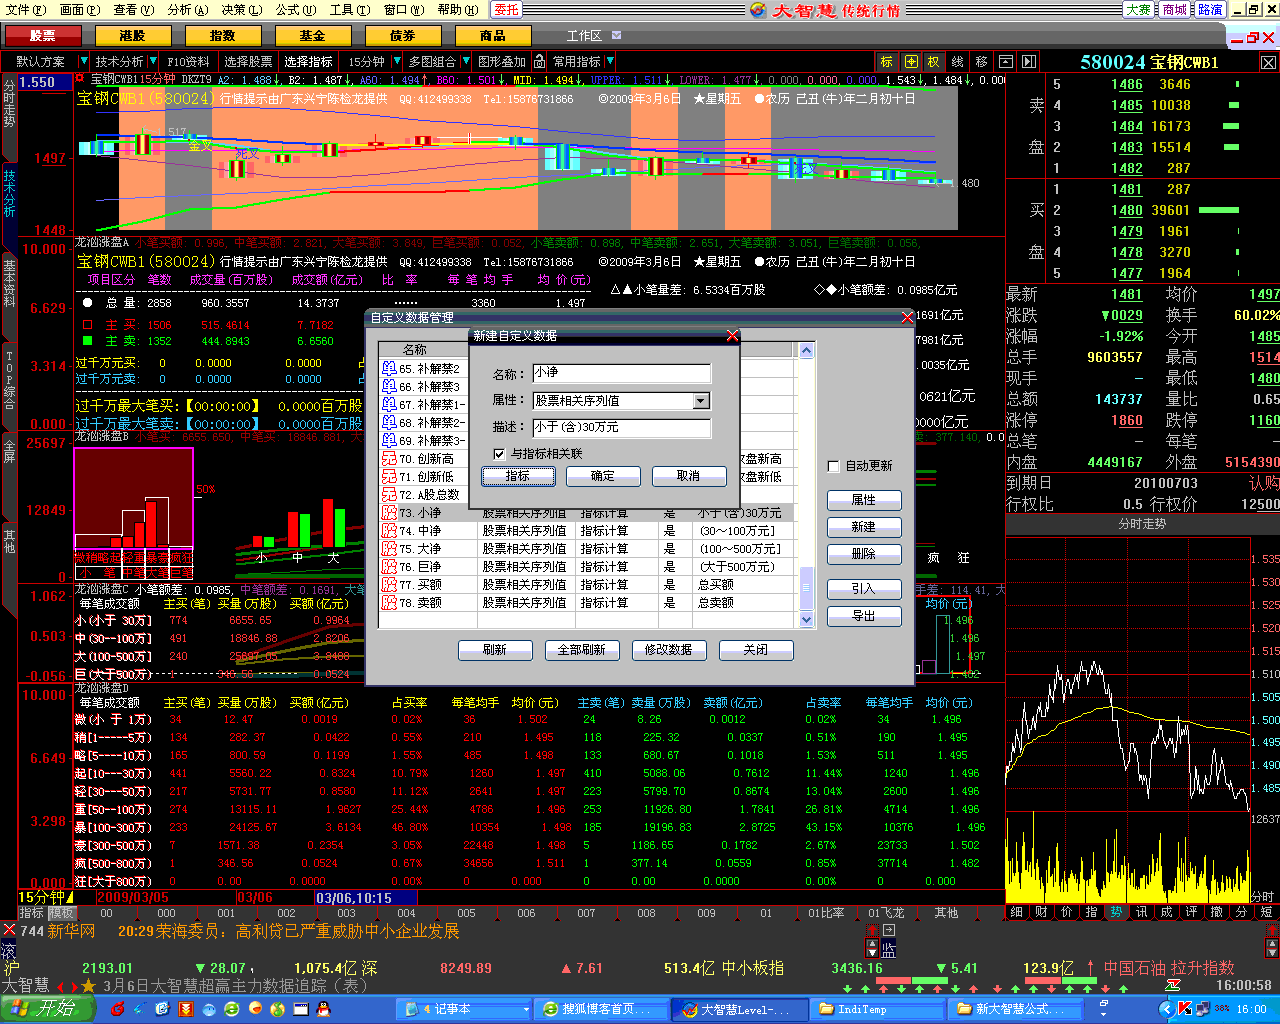This screenshot has height=1024, width=1280.
Task: Click the 评 tab icon under the mini chart
Action: [x=1191, y=912]
